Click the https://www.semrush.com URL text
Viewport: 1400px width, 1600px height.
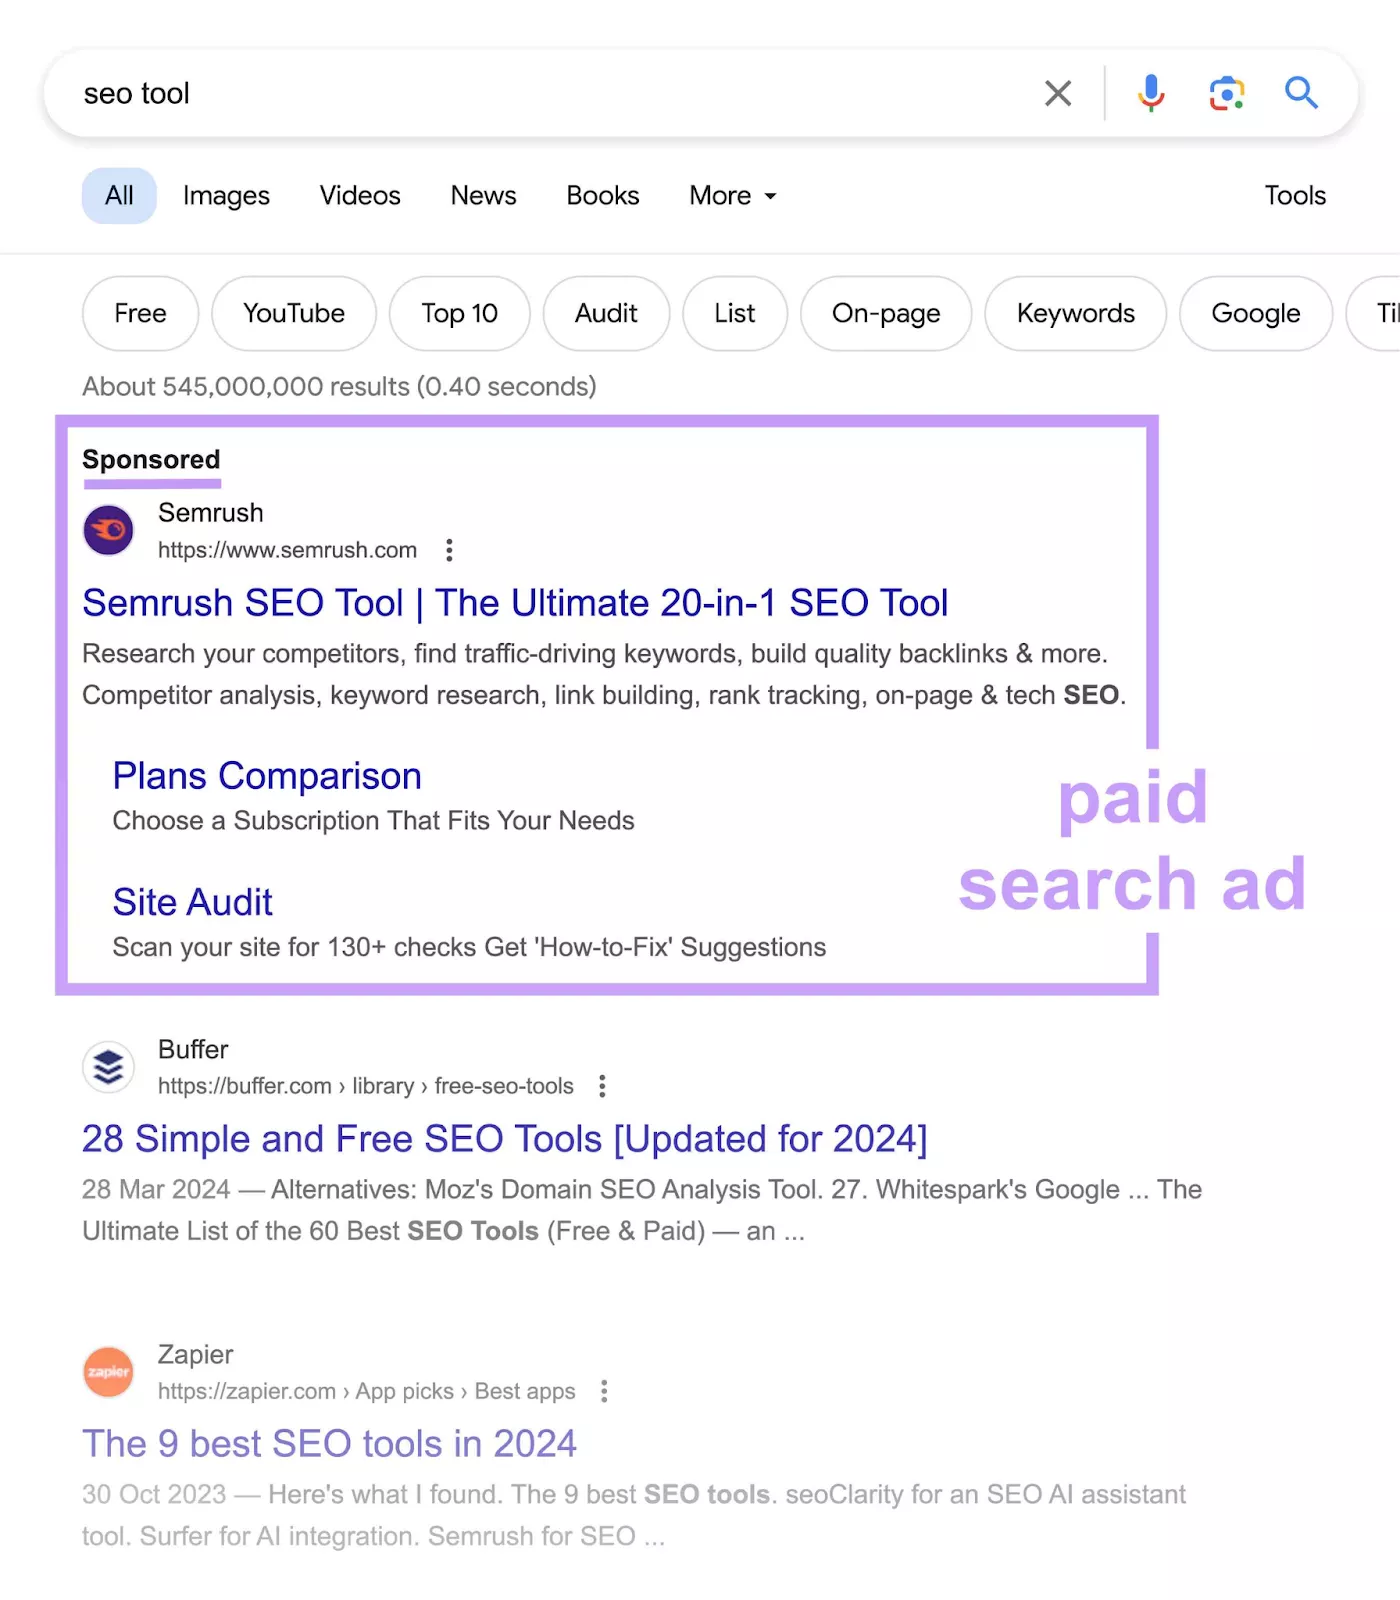287,550
